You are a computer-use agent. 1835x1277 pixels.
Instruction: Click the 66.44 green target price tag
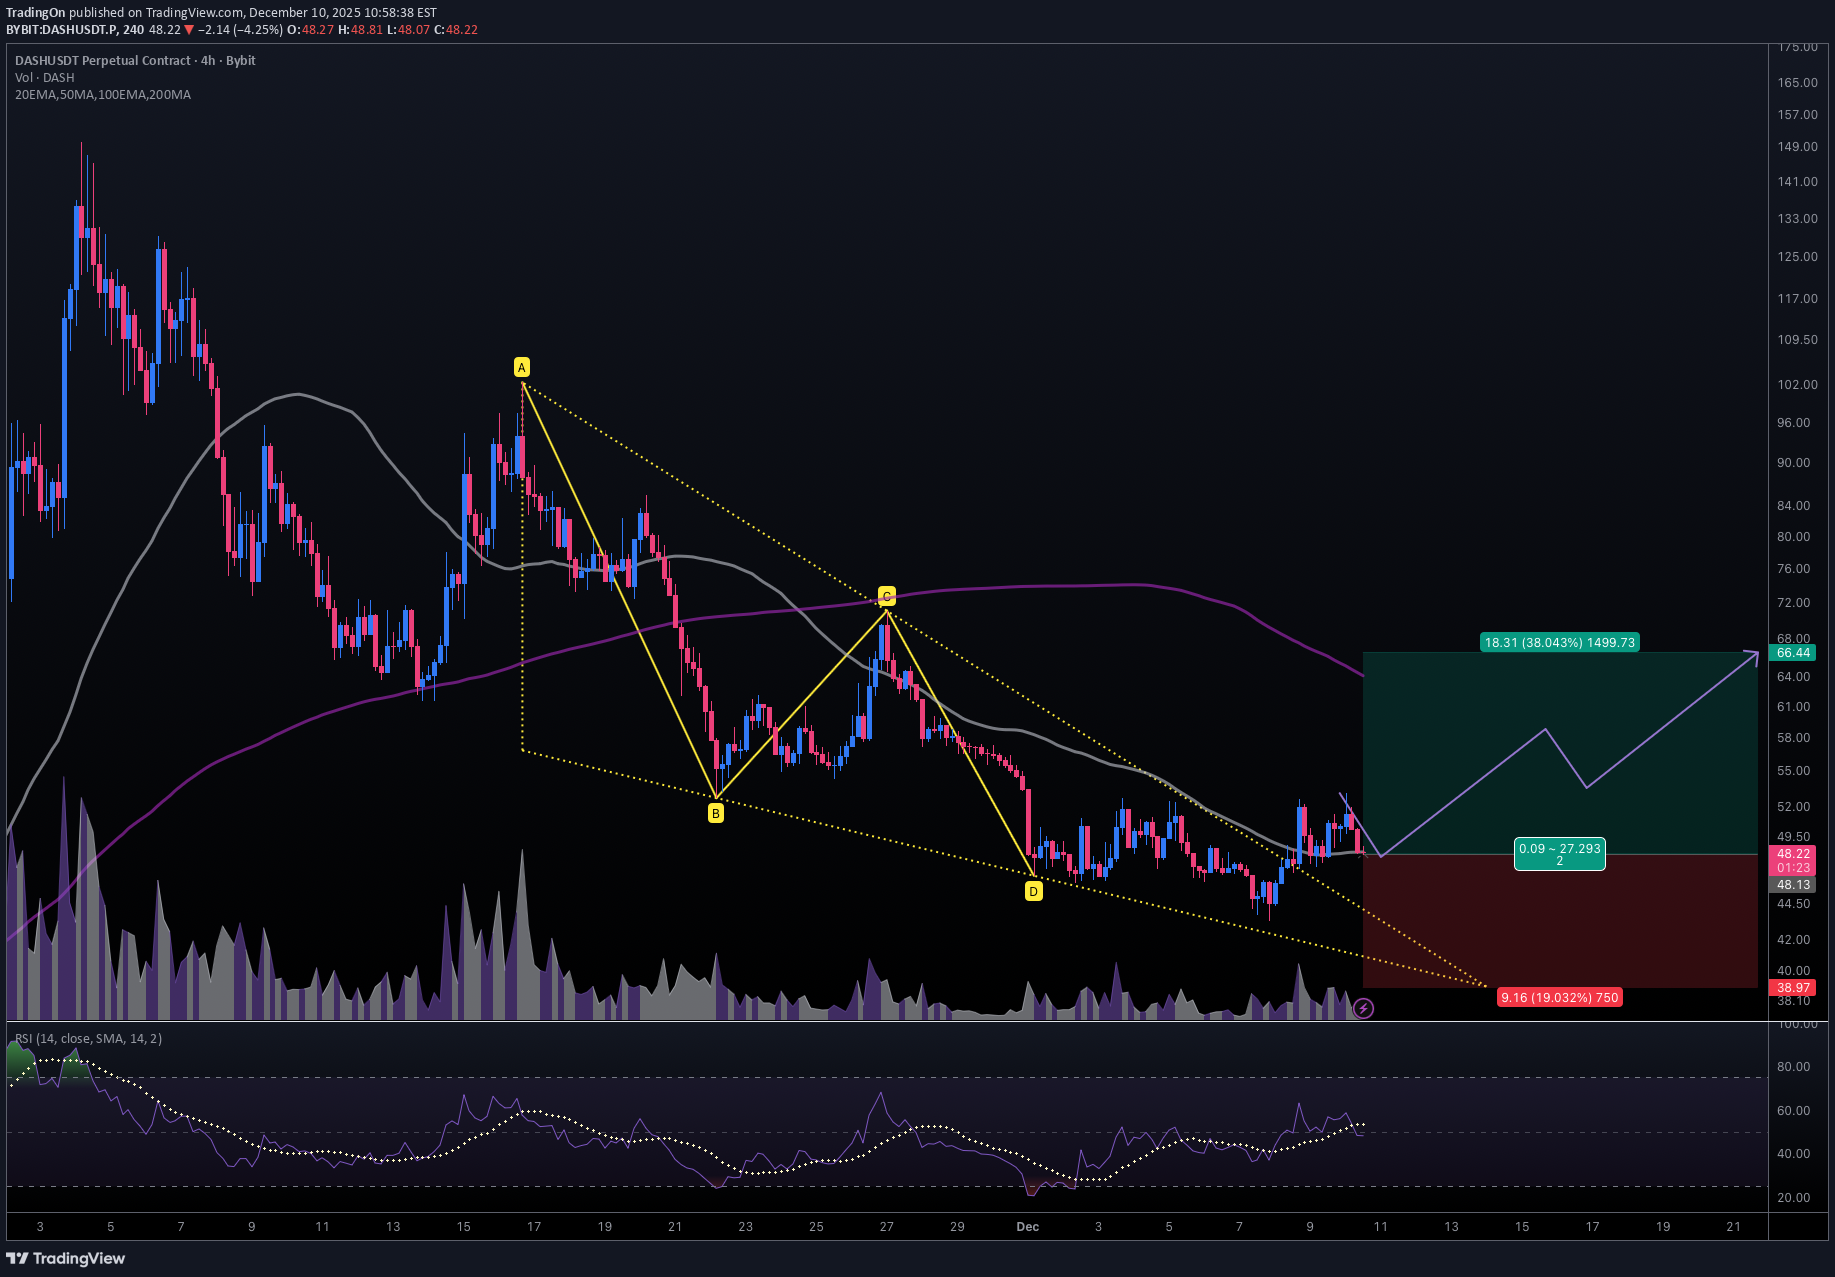tap(1793, 653)
